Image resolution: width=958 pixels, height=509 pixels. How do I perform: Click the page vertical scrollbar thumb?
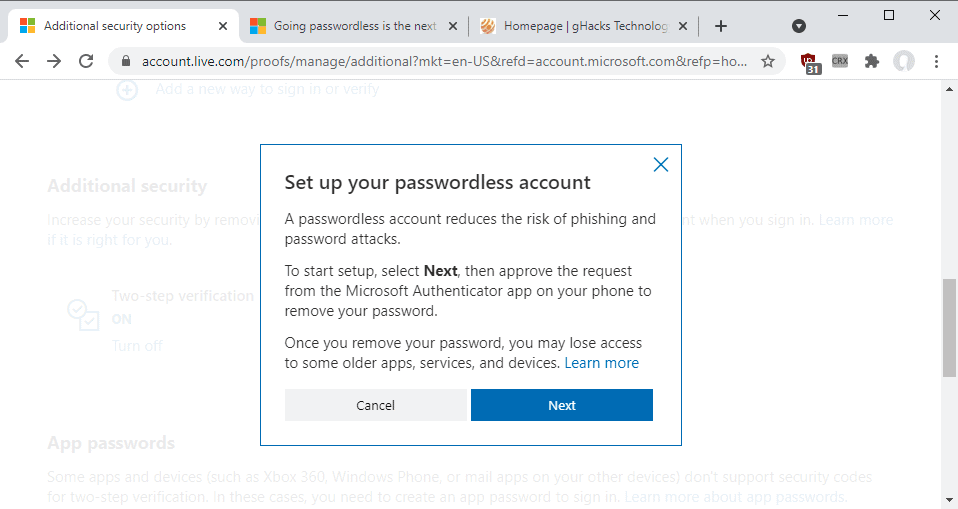point(949,328)
